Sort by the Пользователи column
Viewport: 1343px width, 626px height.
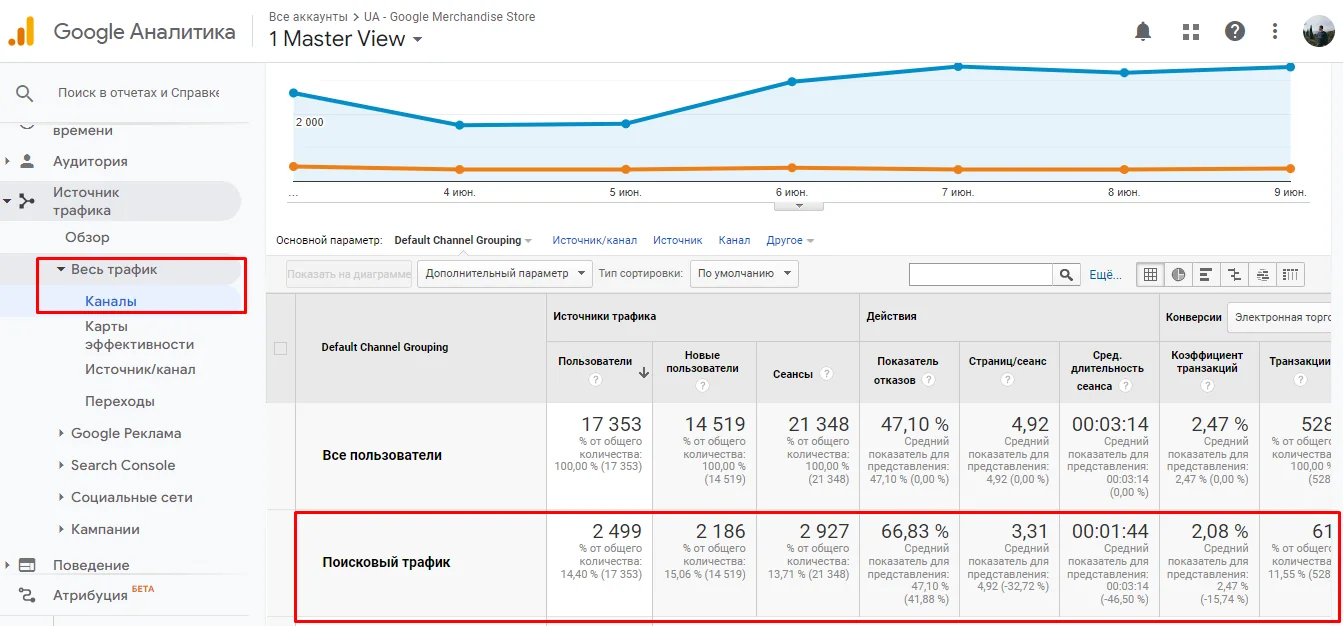coord(595,361)
